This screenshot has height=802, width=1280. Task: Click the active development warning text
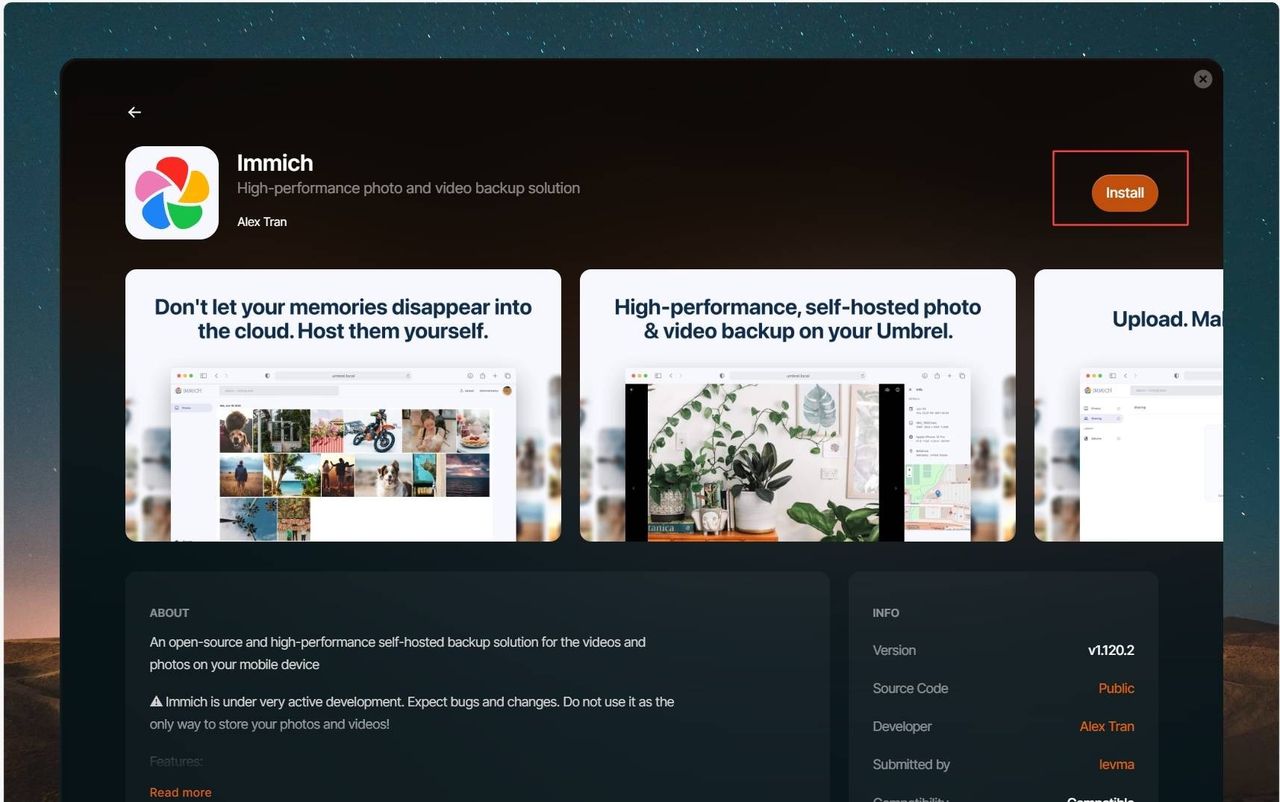(x=412, y=713)
